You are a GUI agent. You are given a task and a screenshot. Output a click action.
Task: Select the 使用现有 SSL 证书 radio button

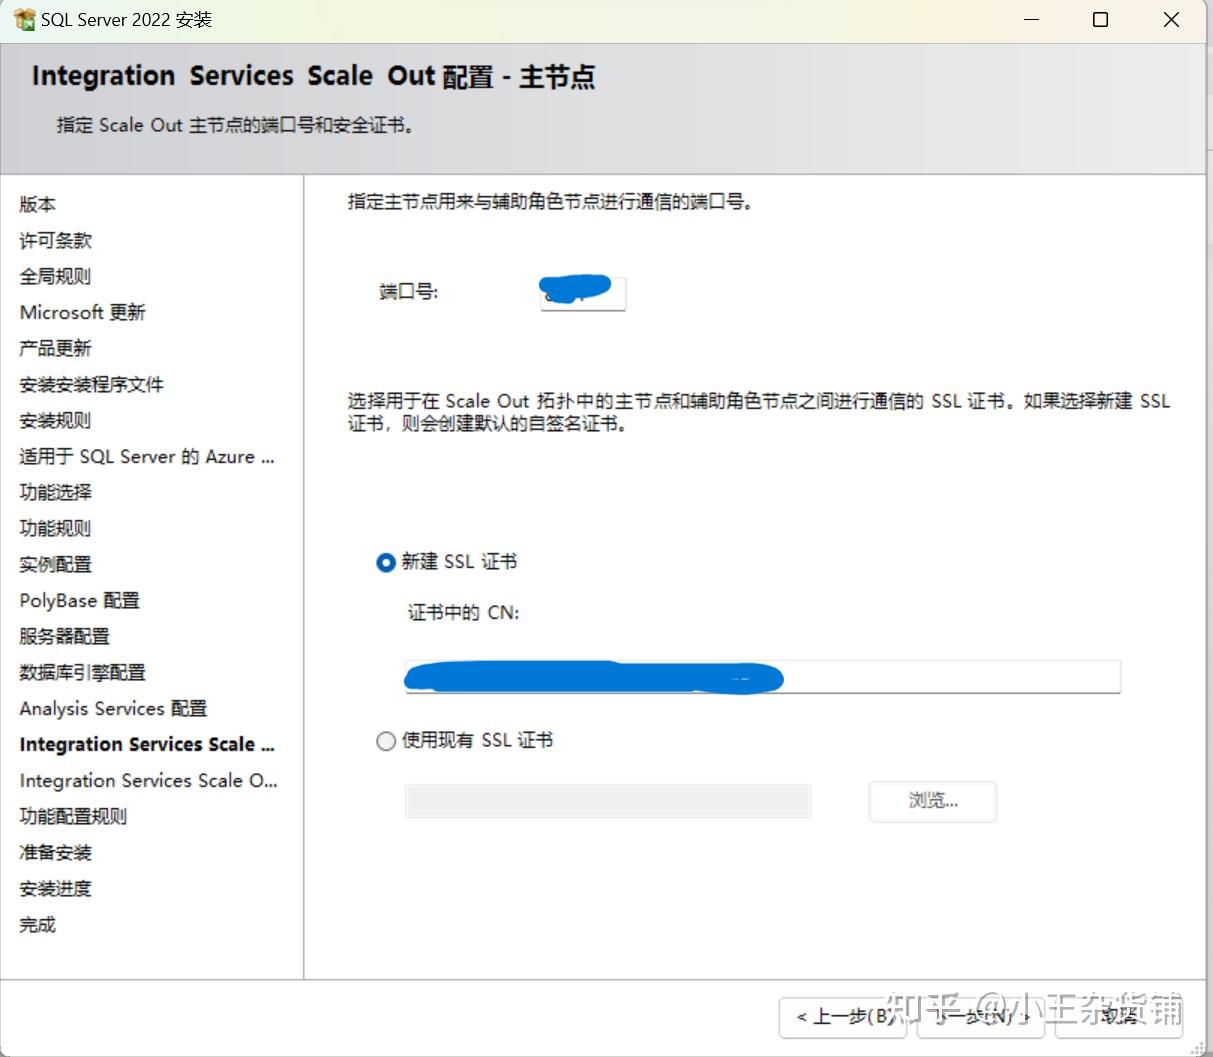385,741
